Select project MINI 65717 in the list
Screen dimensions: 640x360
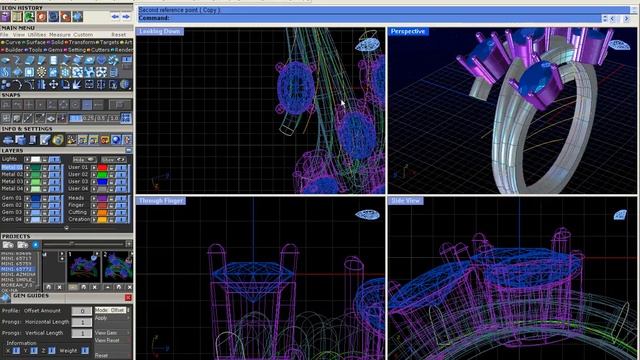[x=16, y=259]
